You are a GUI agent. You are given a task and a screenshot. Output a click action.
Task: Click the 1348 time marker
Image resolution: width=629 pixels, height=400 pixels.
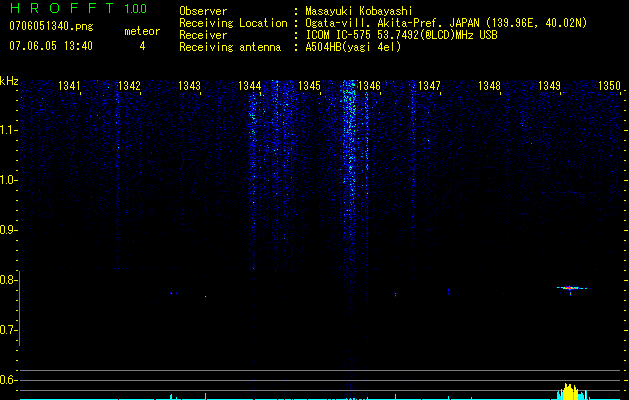coord(489,86)
